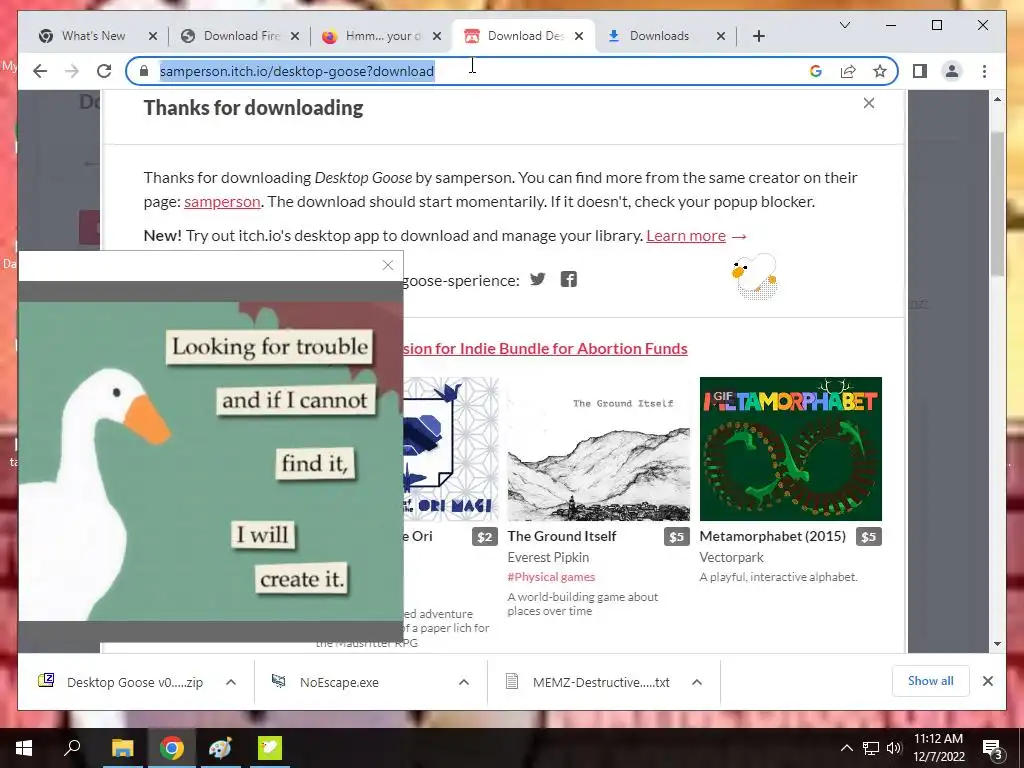
Task: Open Metamorphabet (2015) game title
Action: point(773,536)
